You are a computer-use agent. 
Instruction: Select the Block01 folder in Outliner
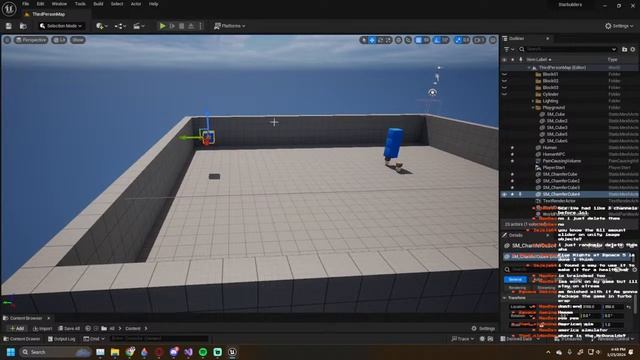click(x=550, y=74)
